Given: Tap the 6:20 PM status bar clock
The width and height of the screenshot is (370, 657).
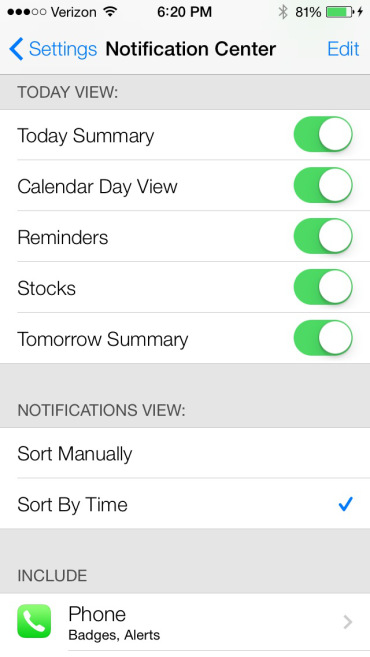Looking at the screenshot, I should coord(184,12).
